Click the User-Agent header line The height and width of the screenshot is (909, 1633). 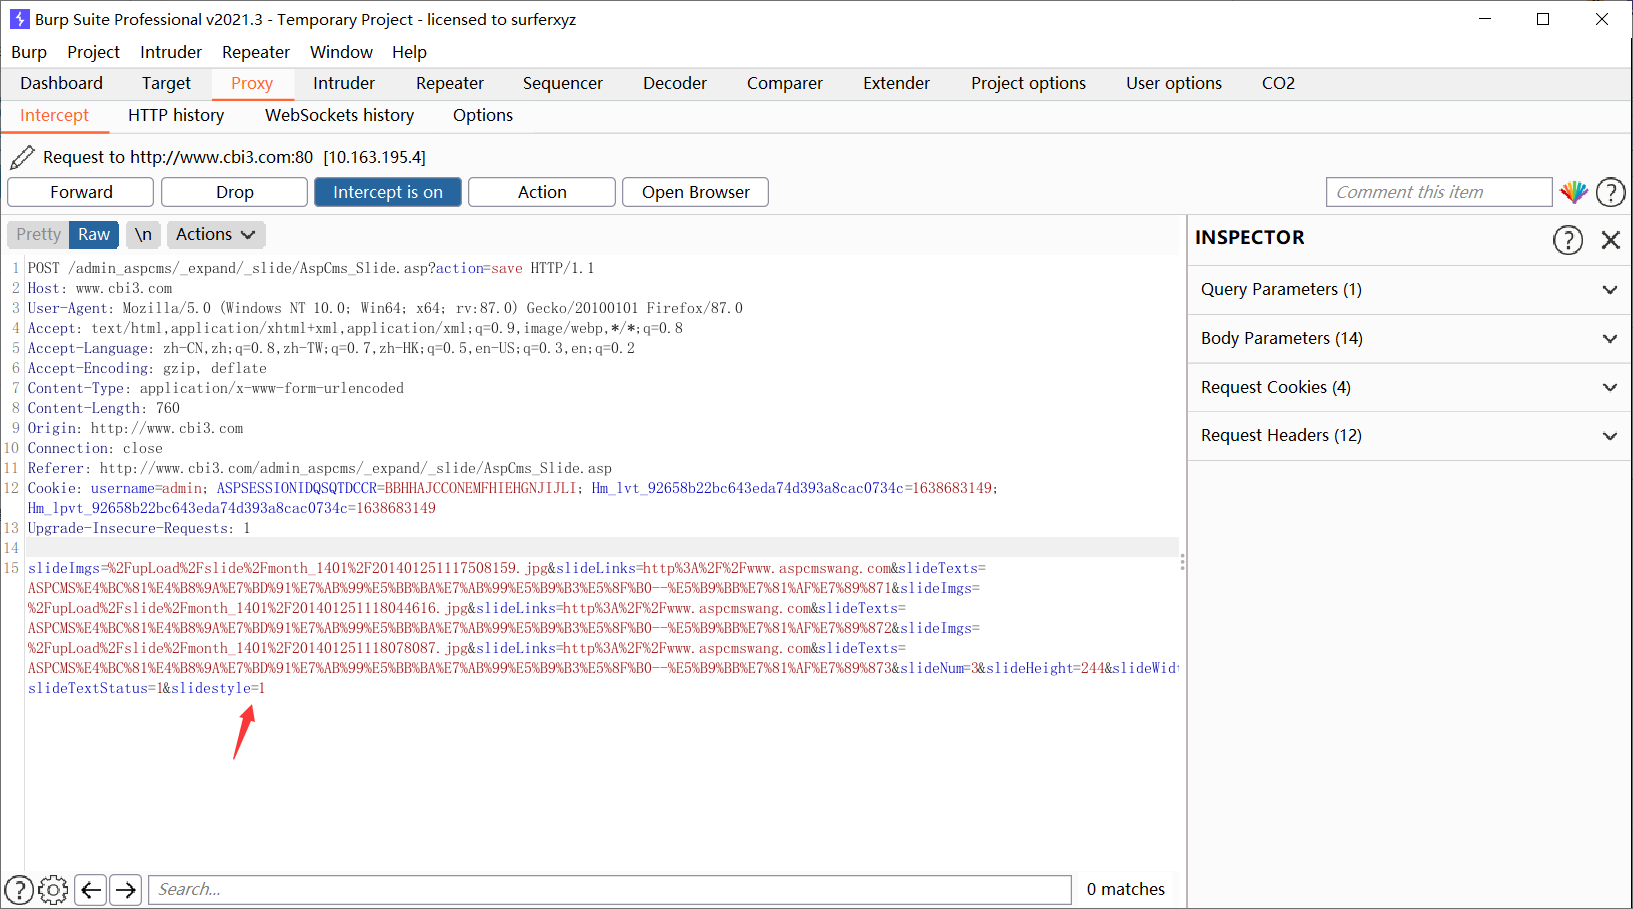click(x=385, y=308)
